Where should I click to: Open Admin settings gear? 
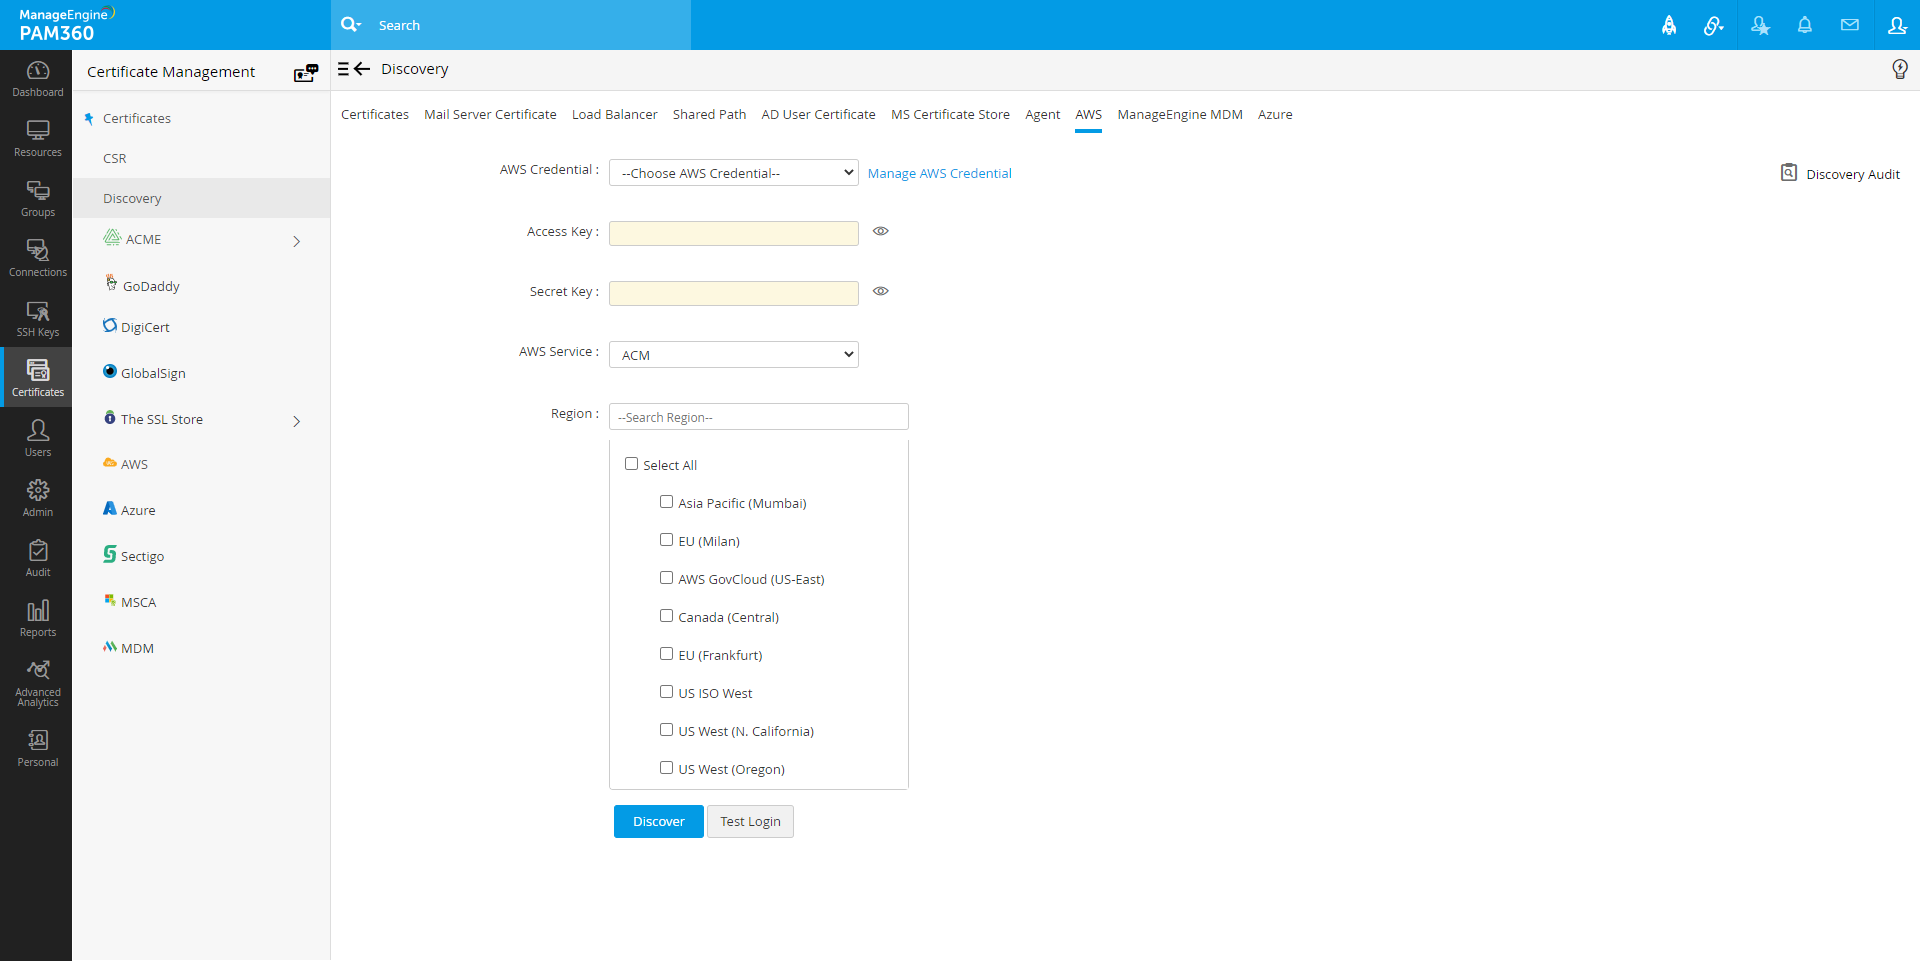[x=37, y=498]
